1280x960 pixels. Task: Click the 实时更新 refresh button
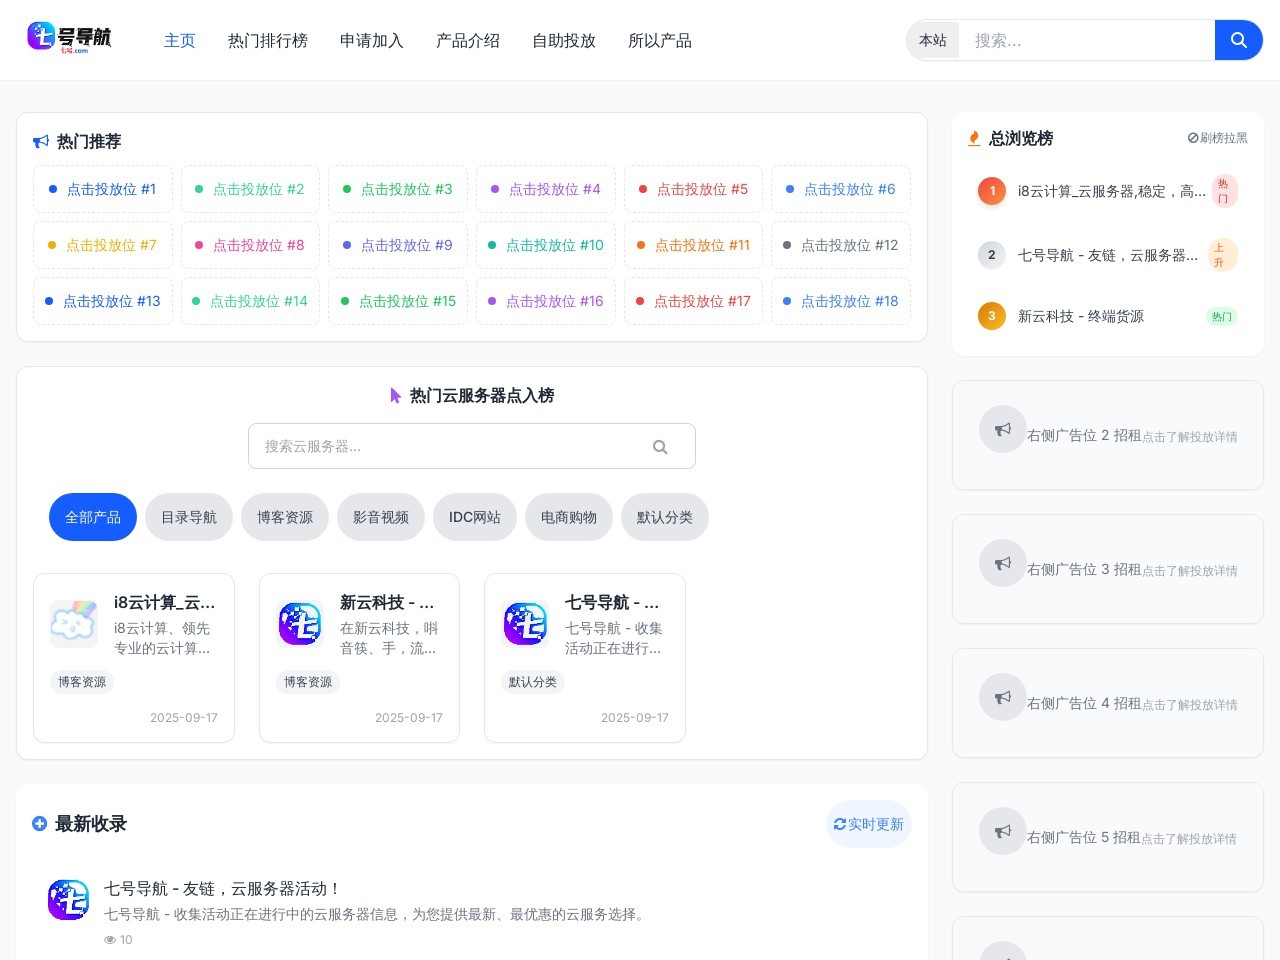(x=869, y=824)
